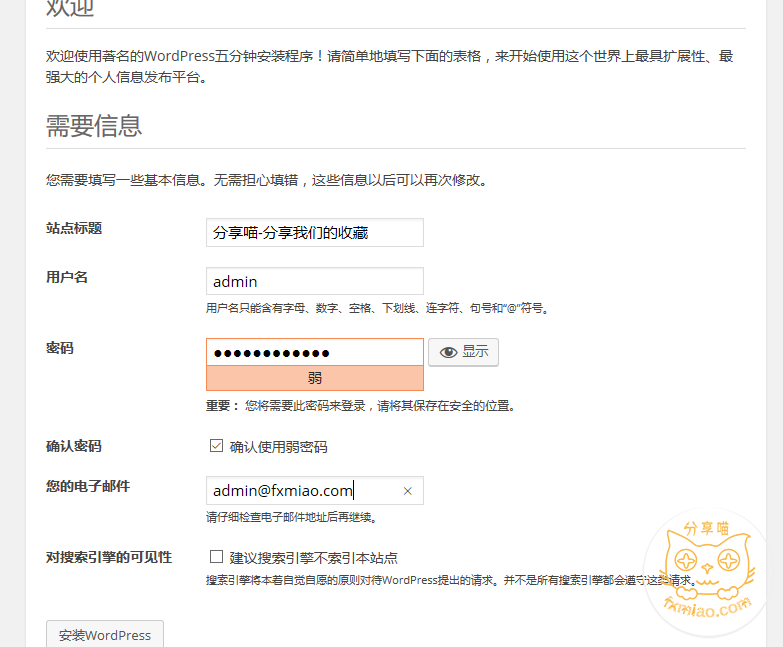
Task: Click the 重要 password notice text
Action: coord(361,405)
